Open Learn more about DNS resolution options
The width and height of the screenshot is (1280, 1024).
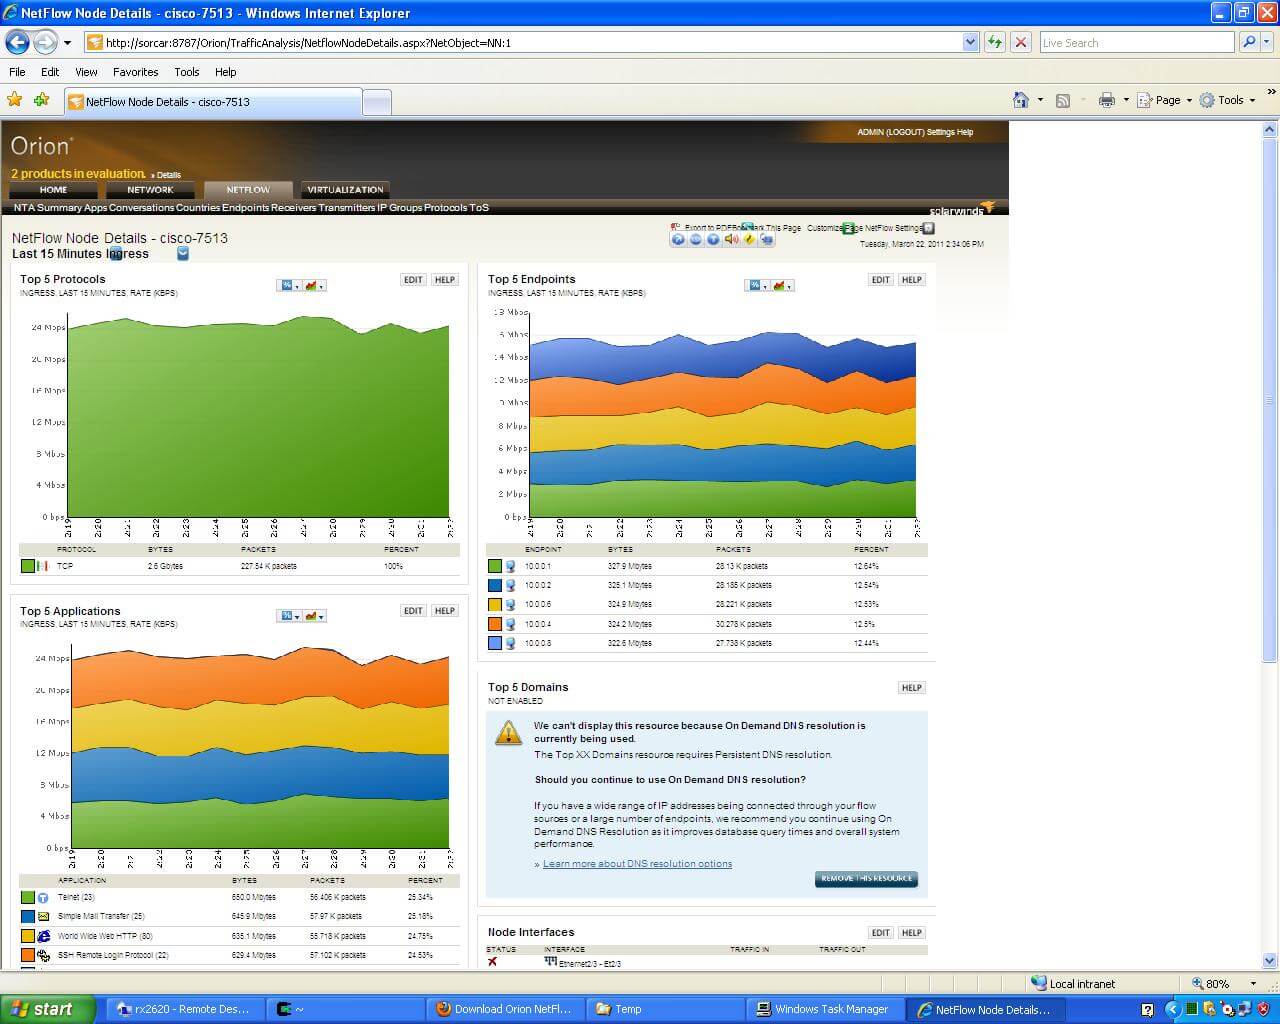point(637,864)
